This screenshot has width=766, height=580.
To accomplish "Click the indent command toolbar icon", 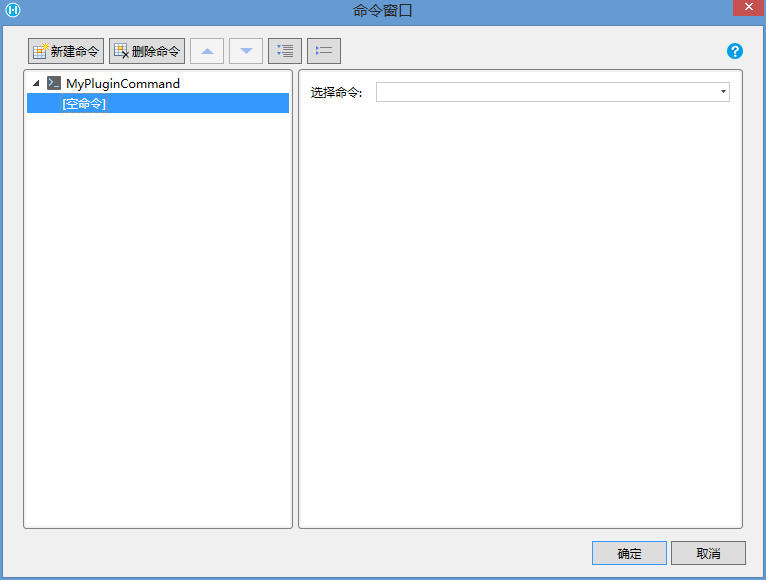I will click(x=285, y=51).
